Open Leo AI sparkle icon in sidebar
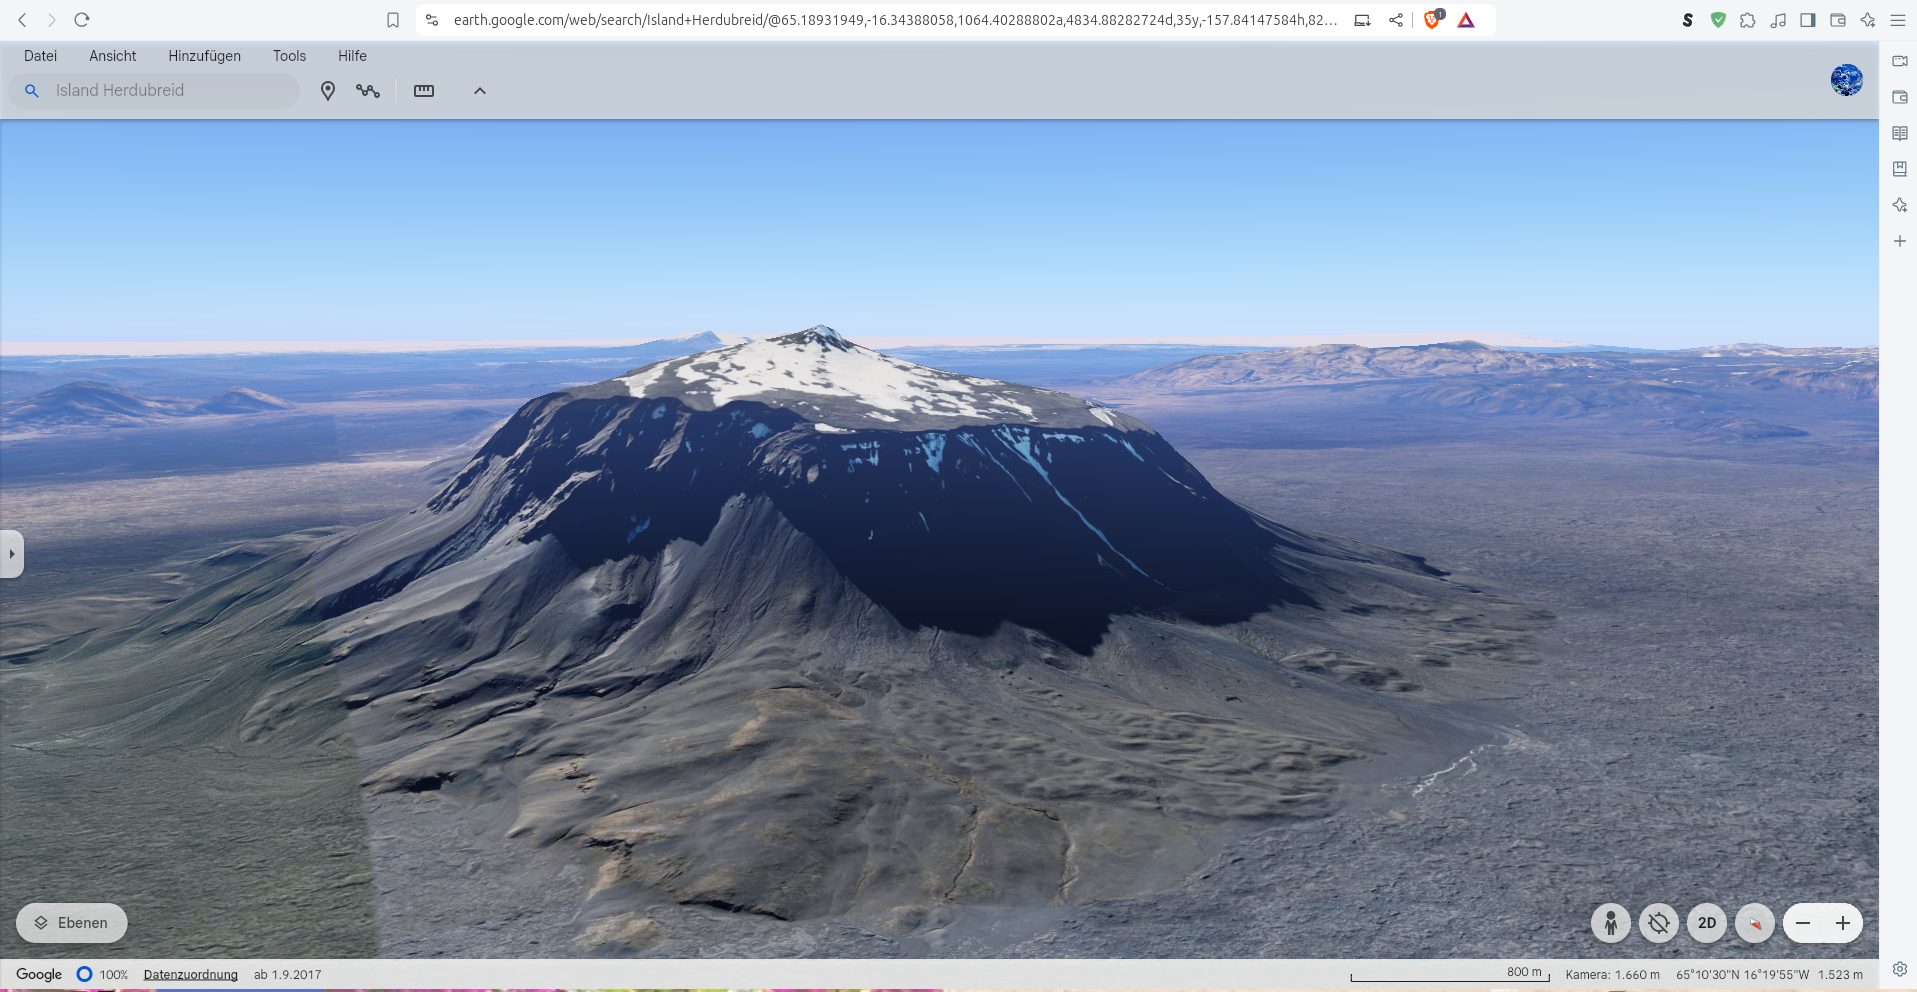1917x992 pixels. coord(1900,205)
